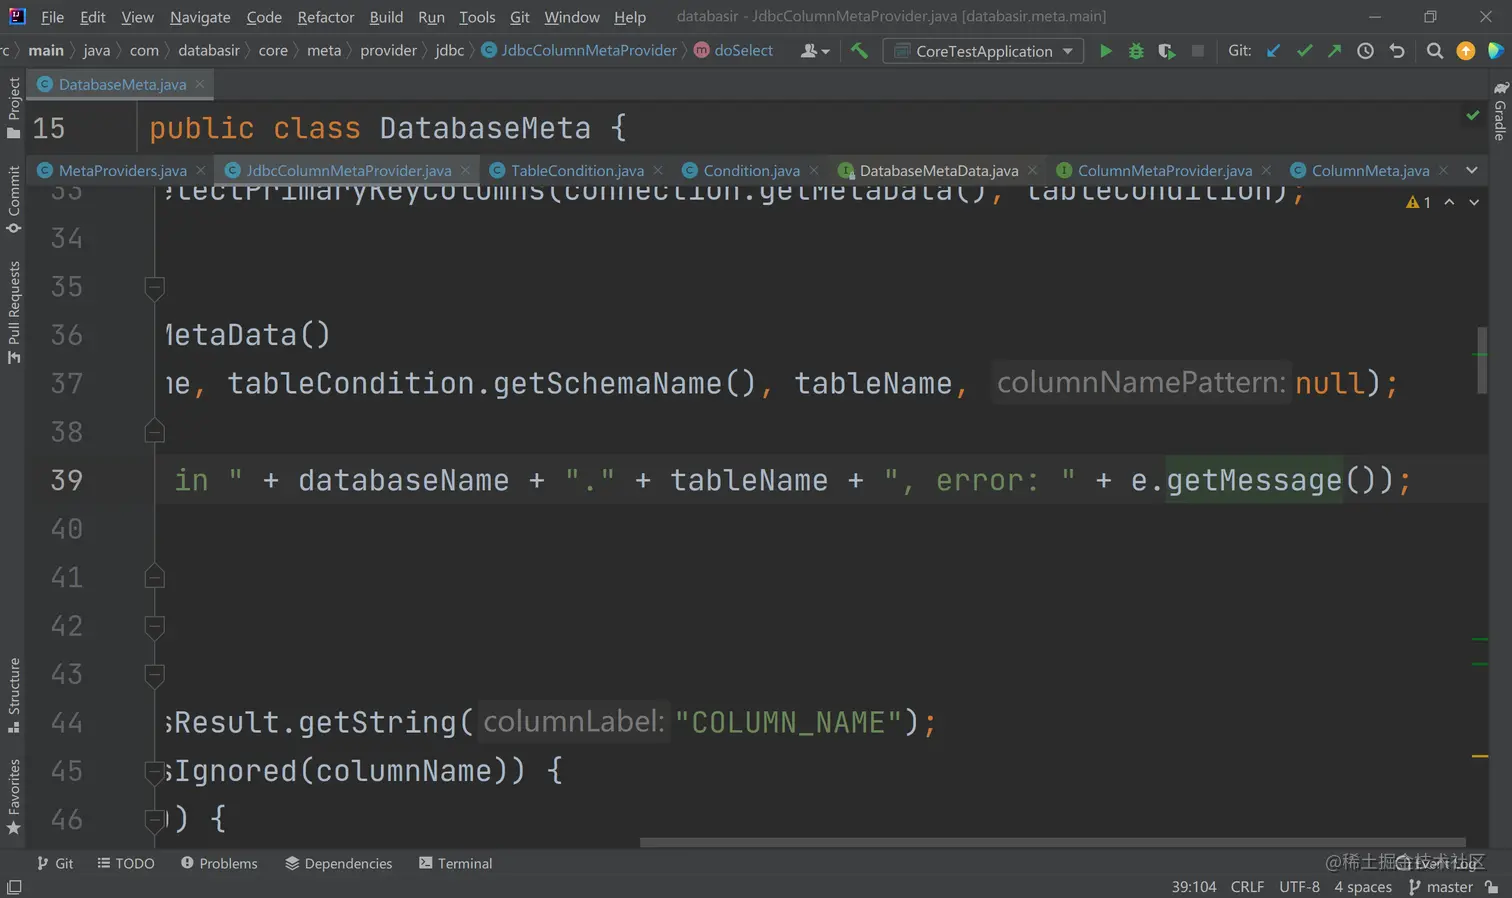
Task: Show hidden editor tabs dropdown arrow
Action: [x=1471, y=170]
